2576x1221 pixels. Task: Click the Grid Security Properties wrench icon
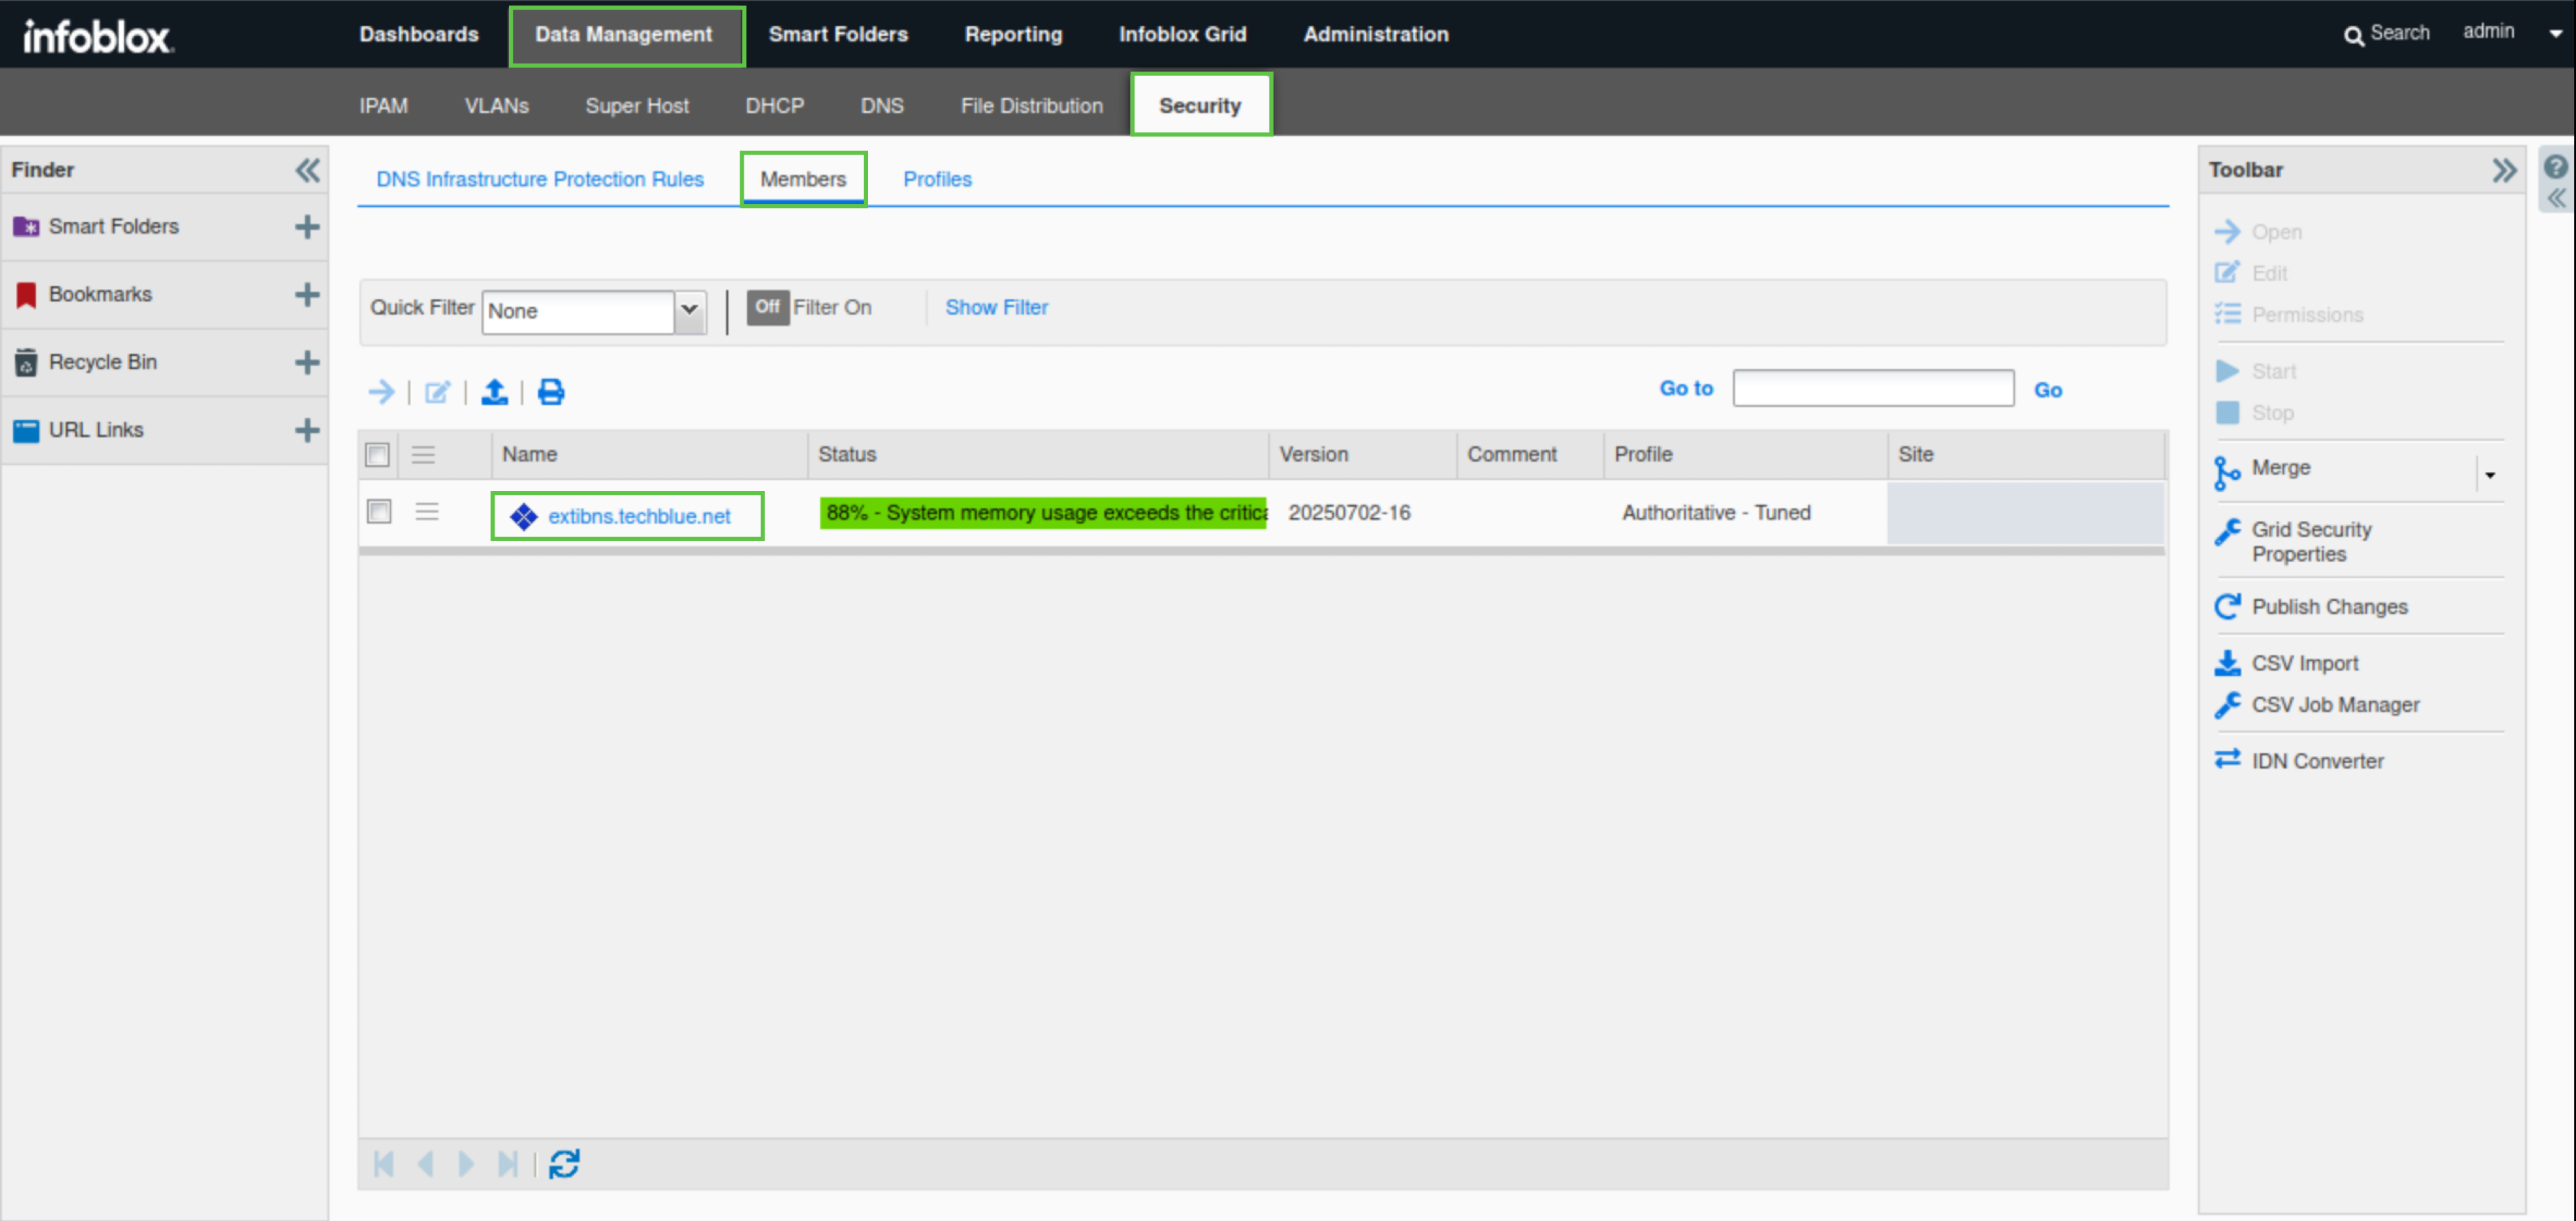coord(2227,532)
